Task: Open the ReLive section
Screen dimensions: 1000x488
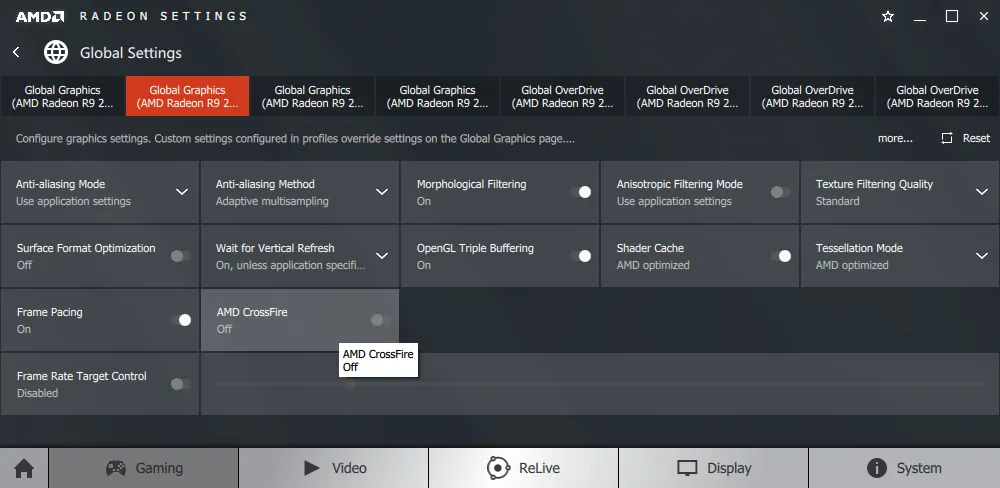Action: pos(524,468)
